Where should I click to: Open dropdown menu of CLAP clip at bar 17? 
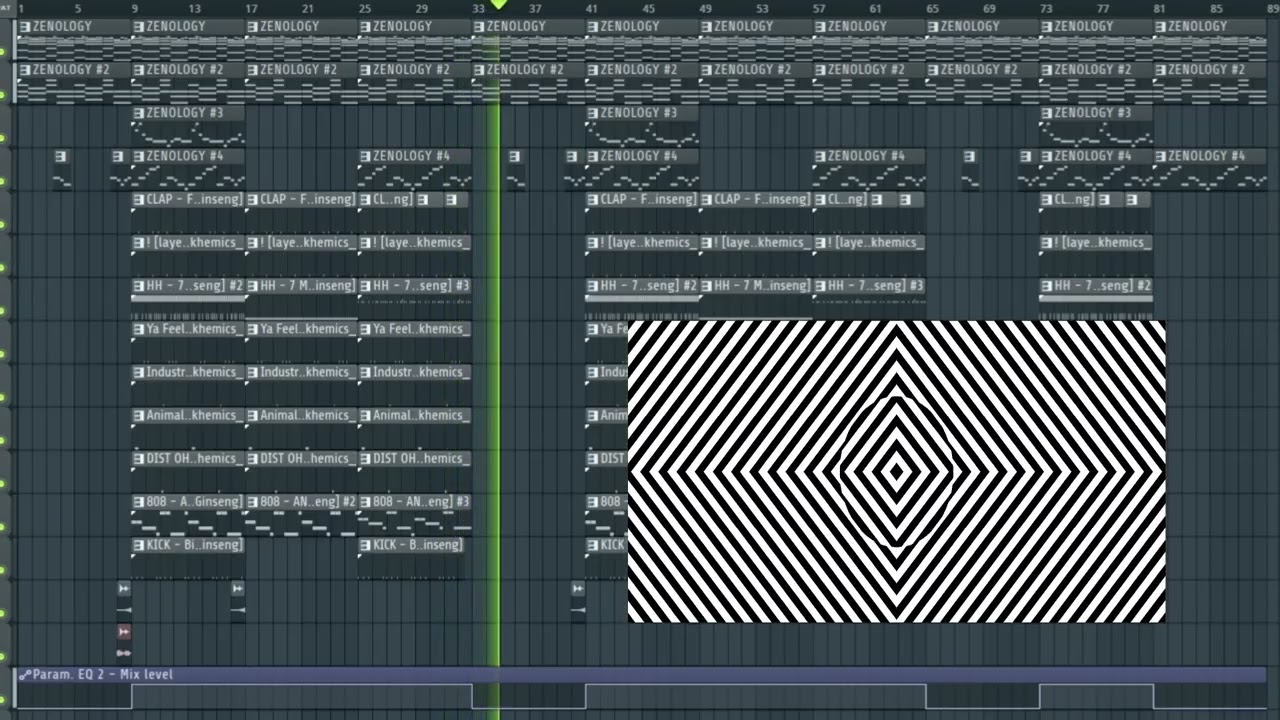253,199
